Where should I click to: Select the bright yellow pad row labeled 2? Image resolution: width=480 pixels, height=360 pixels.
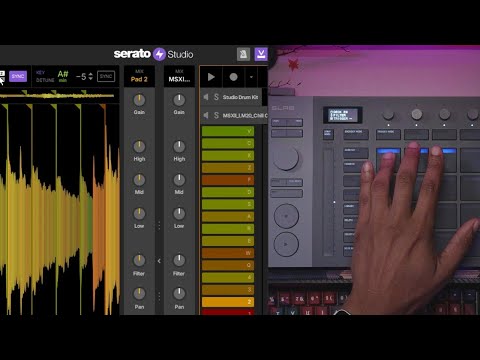pos(228,302)
